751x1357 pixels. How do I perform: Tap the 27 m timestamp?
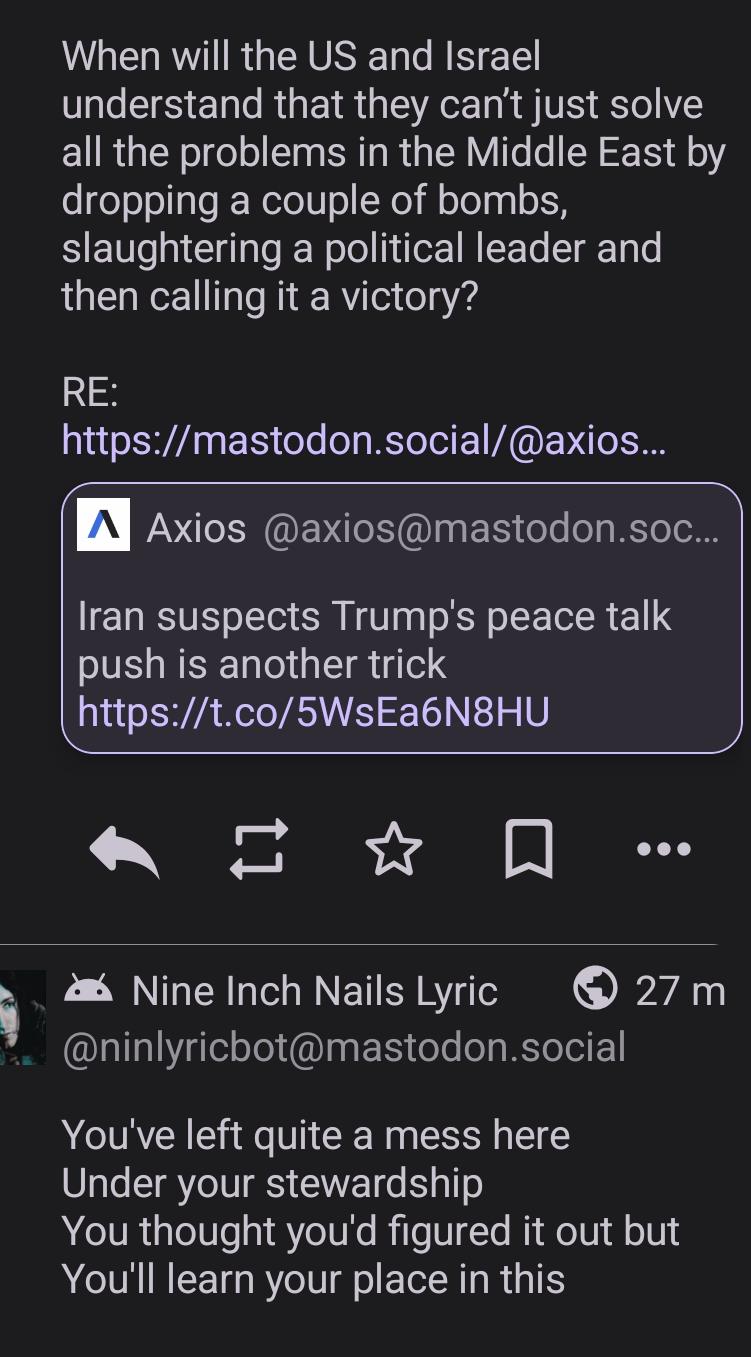(680, 991)
